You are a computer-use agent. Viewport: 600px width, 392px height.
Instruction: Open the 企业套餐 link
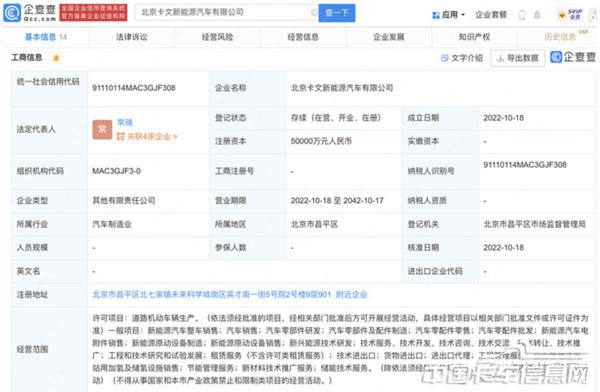491,15
